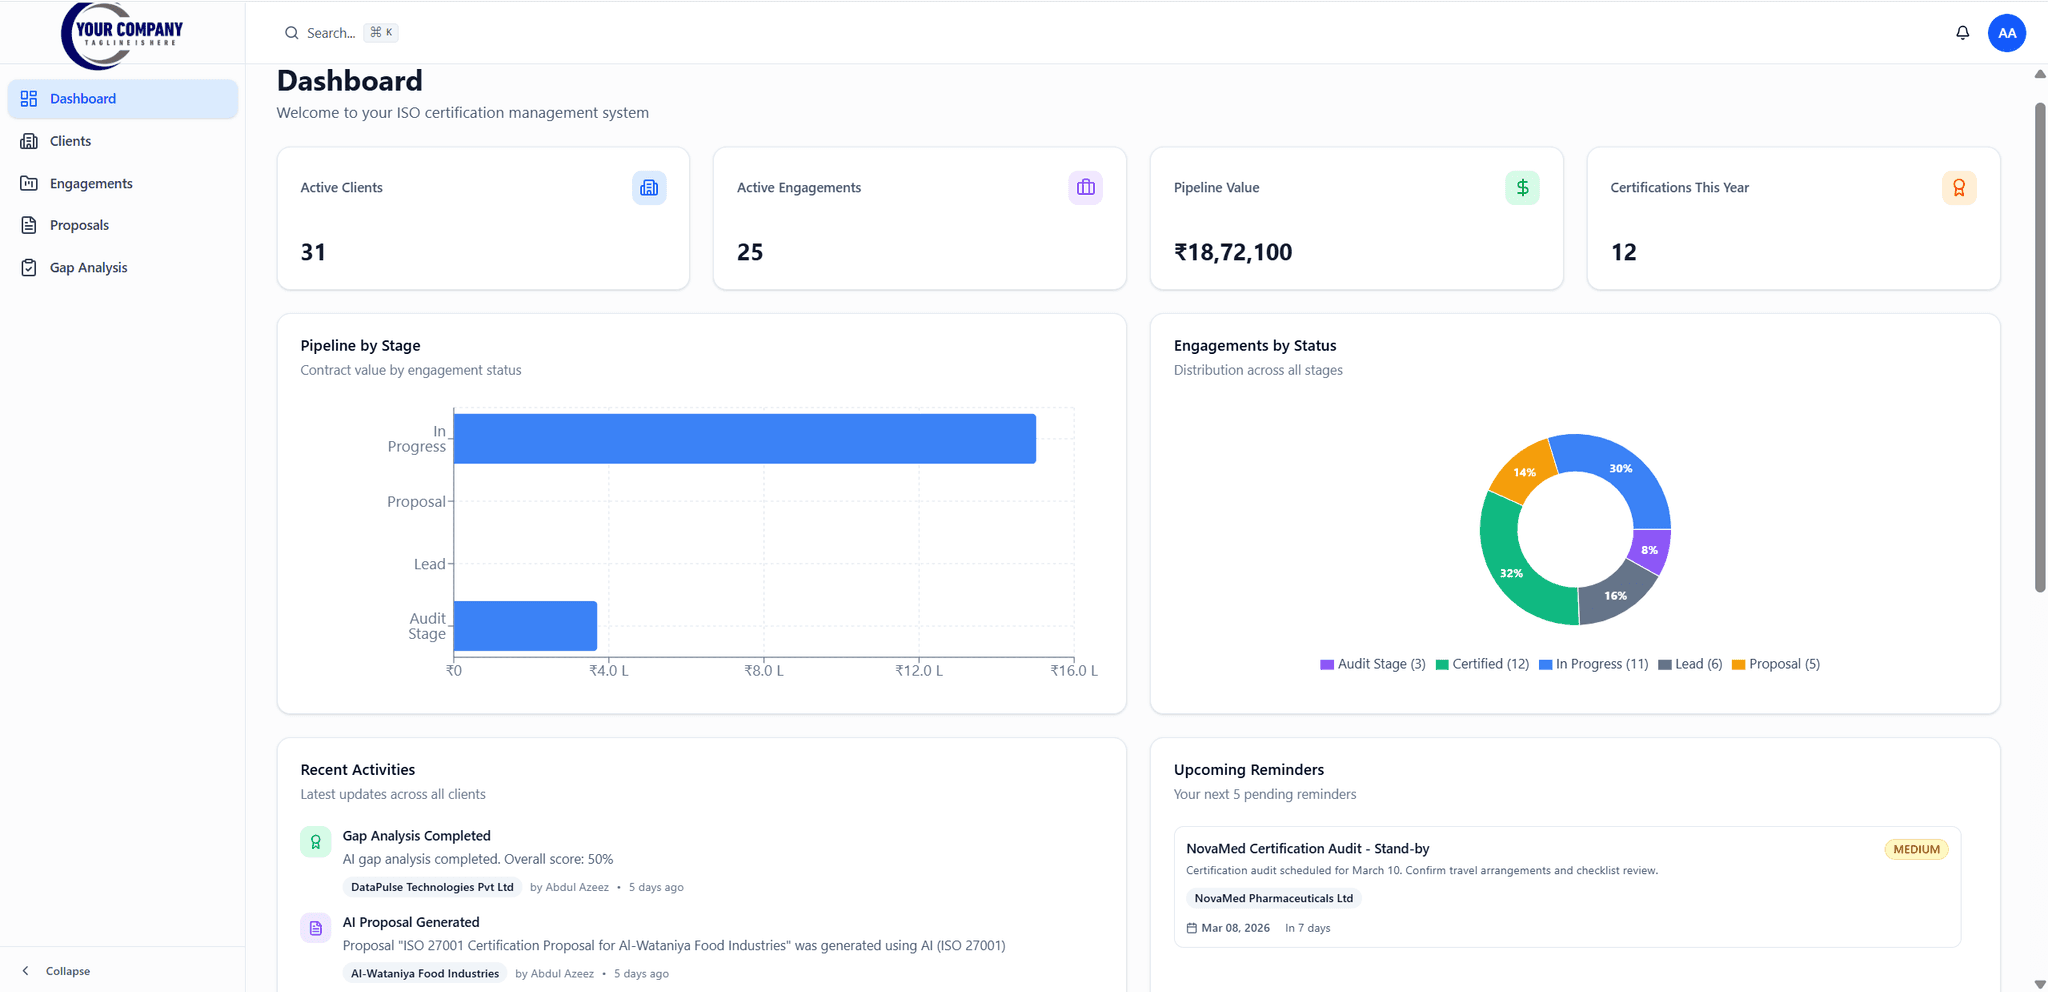Click the Lead (6) legend entry

pos(1690,664)
